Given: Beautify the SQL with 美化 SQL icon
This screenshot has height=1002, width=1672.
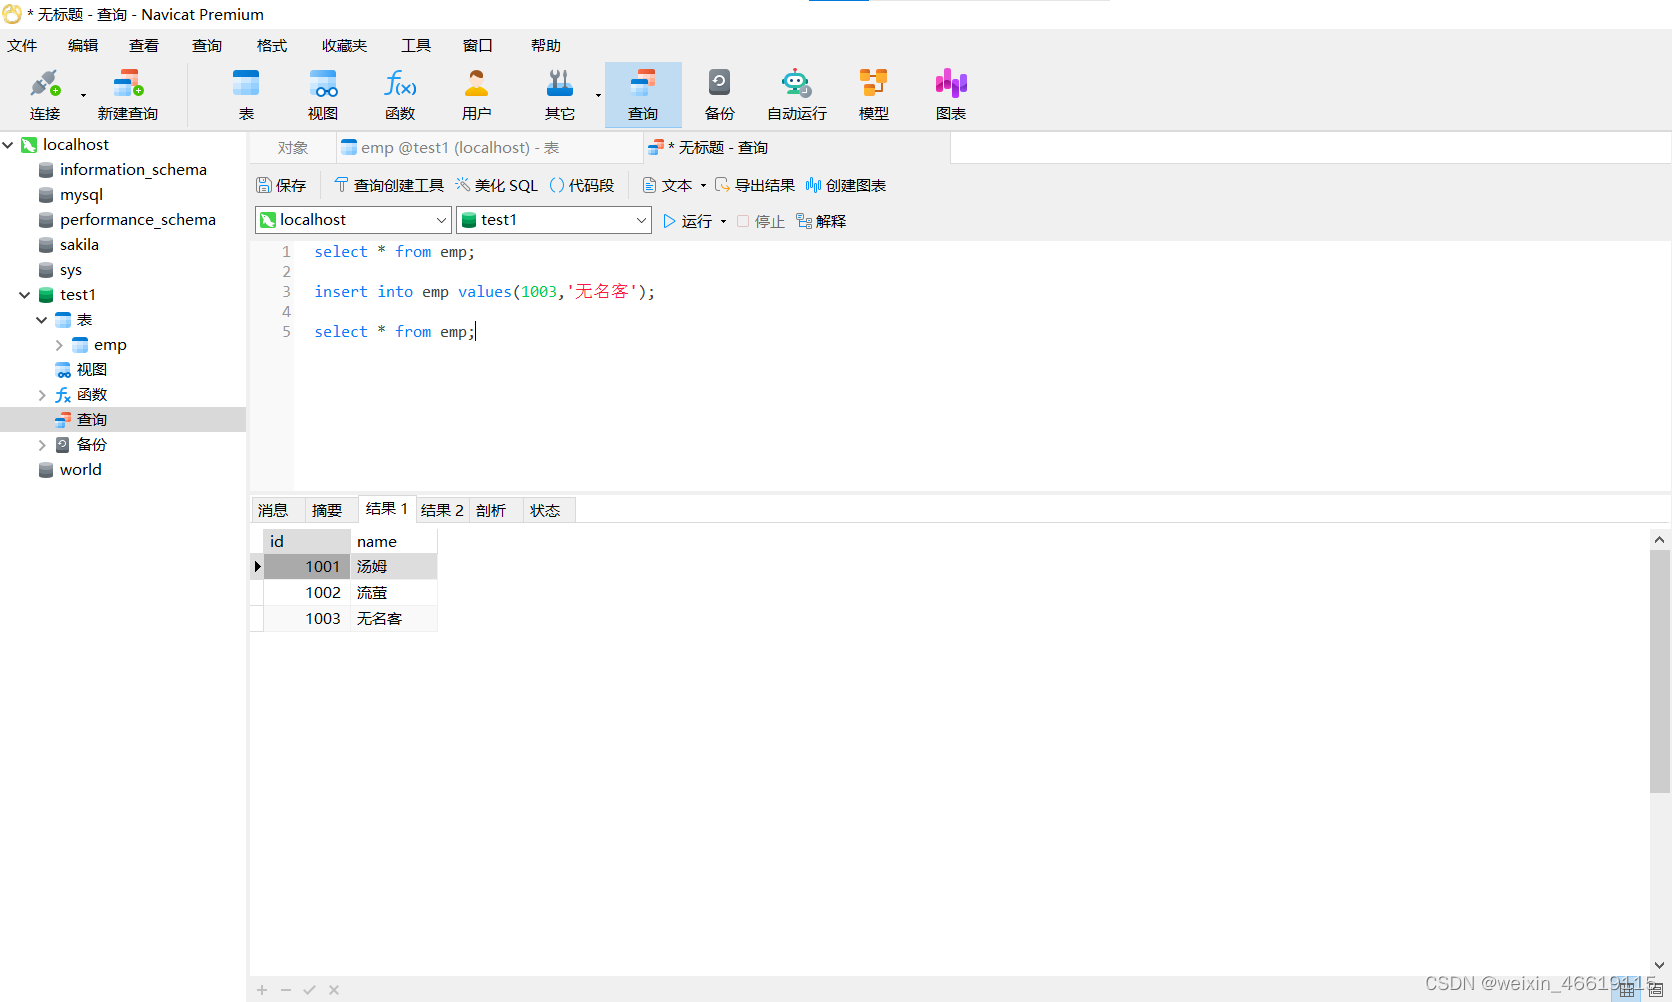Looking at the screenshot, I should tap(496, 184).
